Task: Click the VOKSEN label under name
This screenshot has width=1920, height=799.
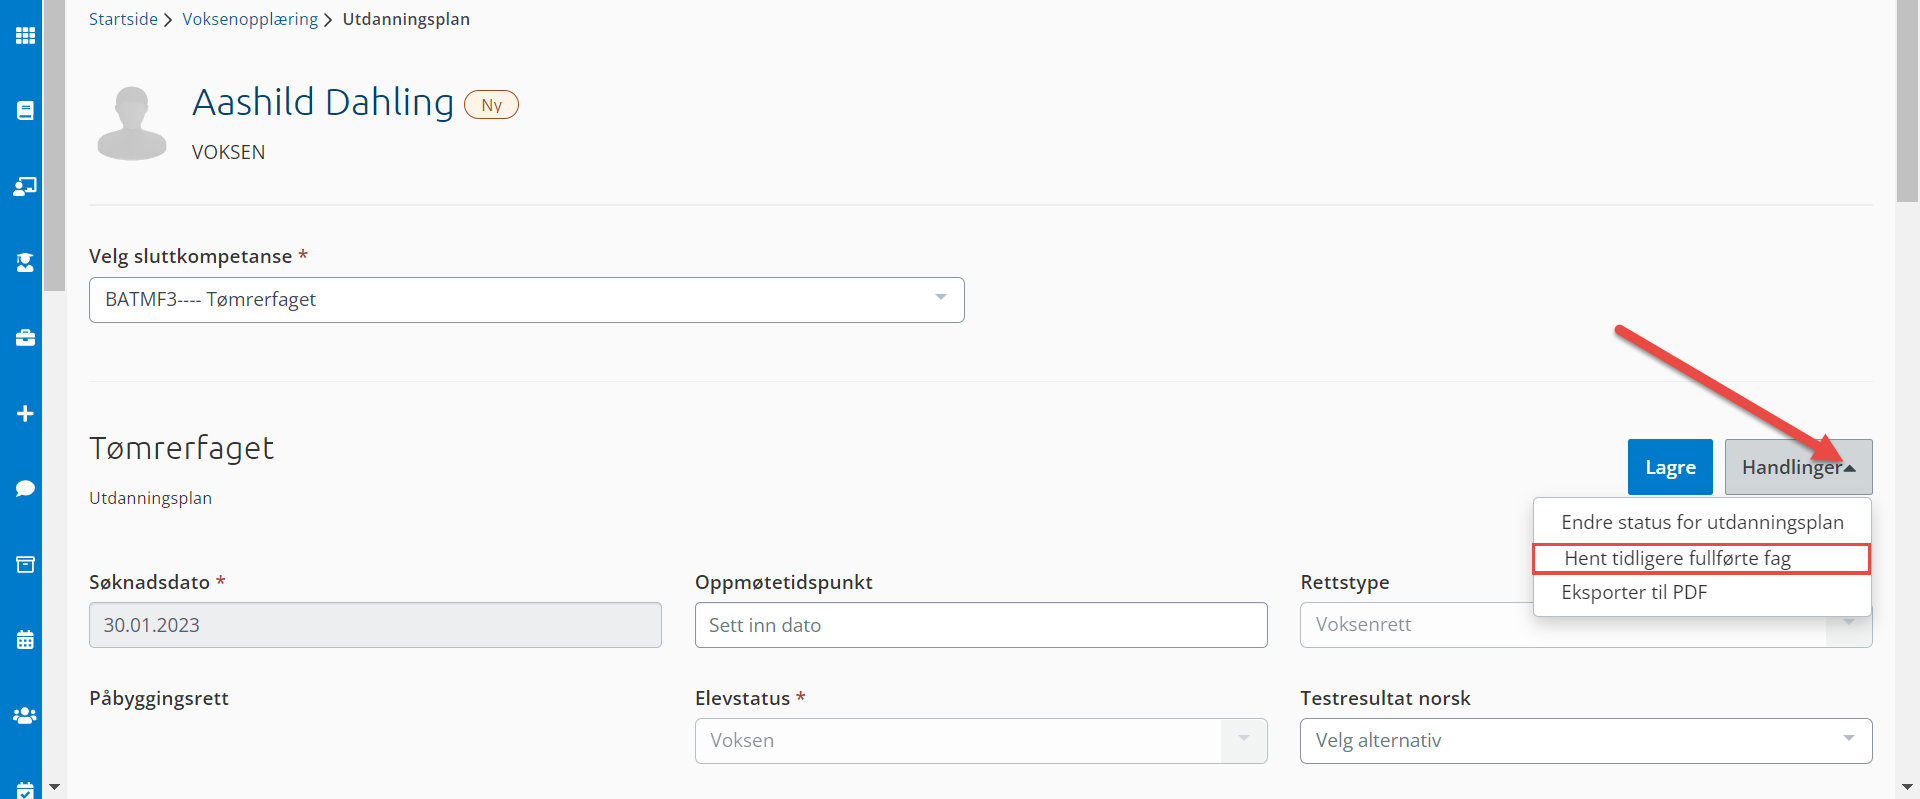Action: pos(228,152)
